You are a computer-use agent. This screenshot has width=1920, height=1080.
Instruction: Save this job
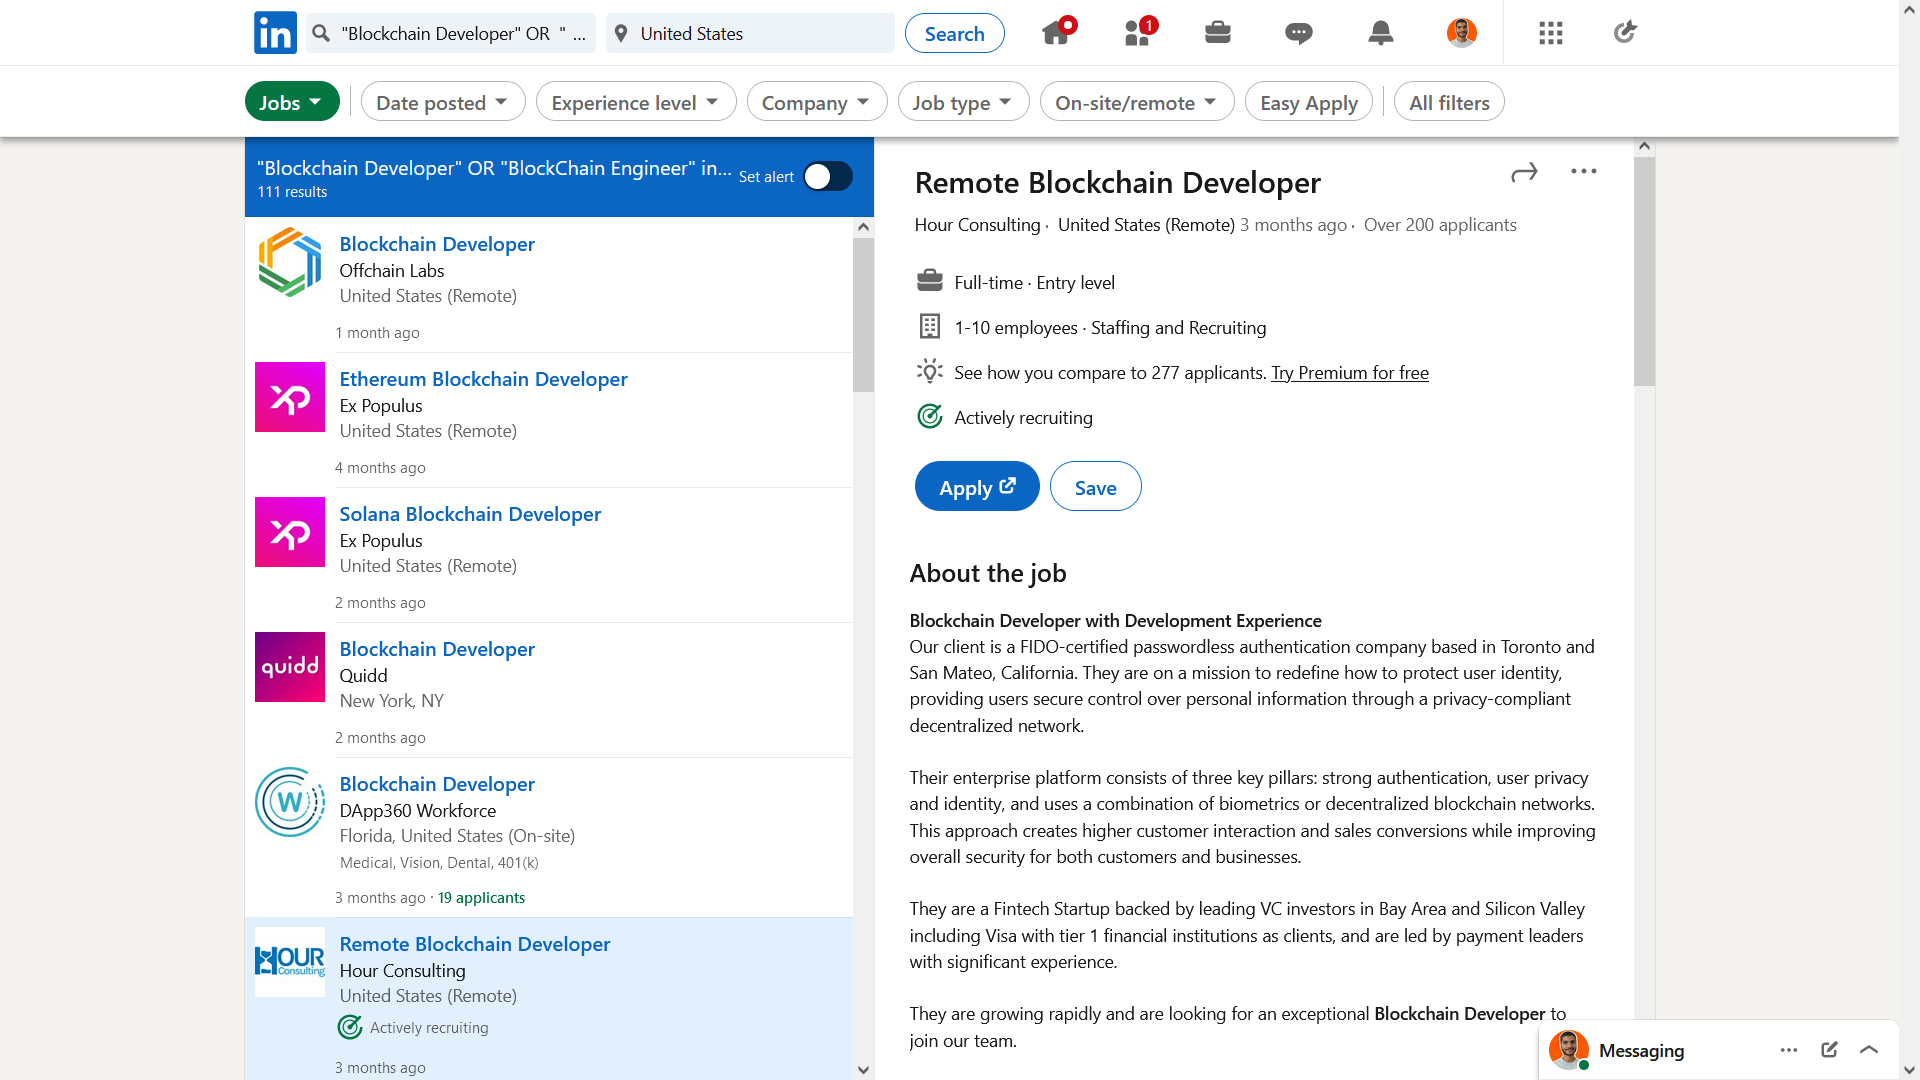1096,487
